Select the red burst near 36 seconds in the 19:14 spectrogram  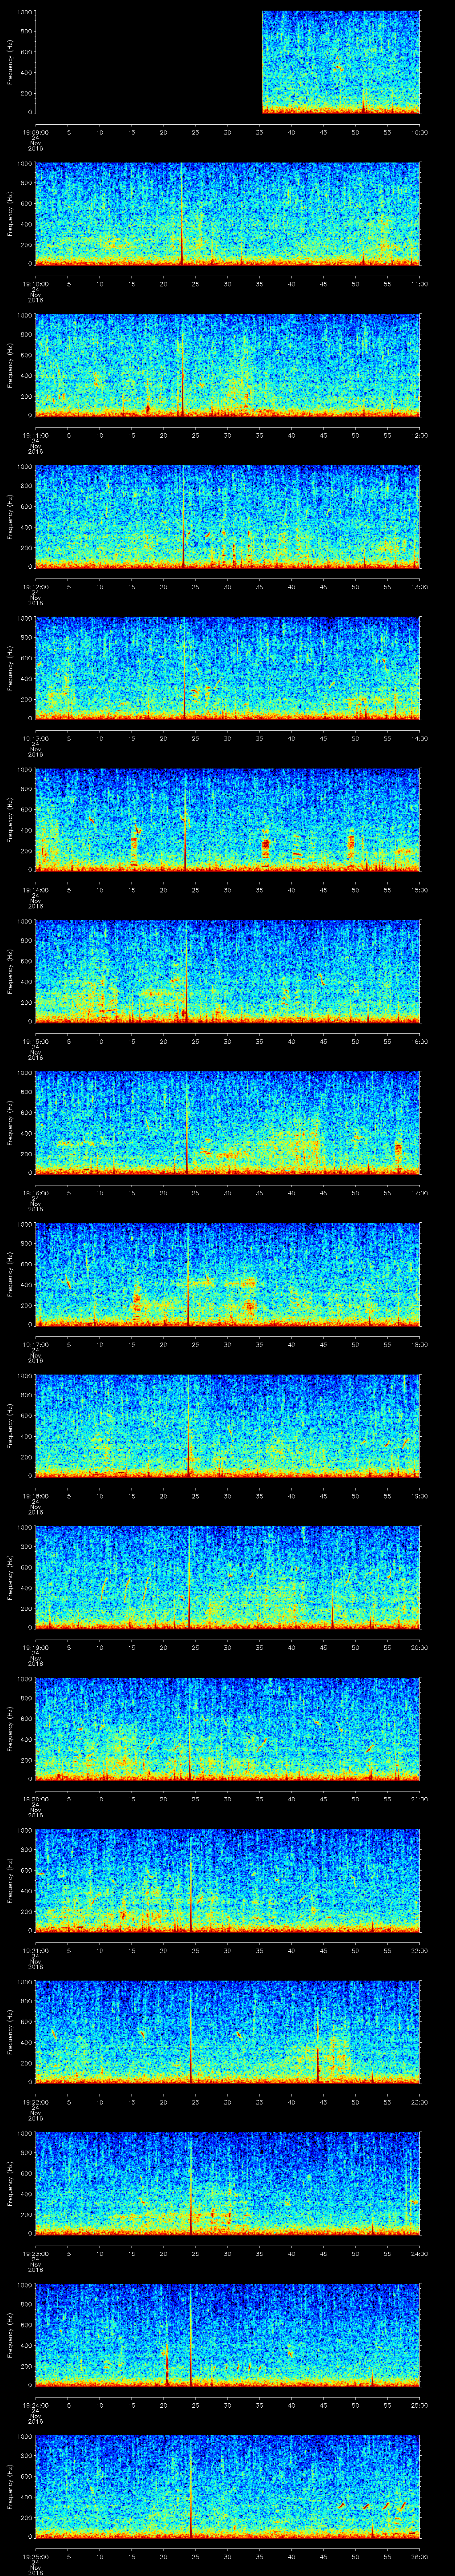265,846
